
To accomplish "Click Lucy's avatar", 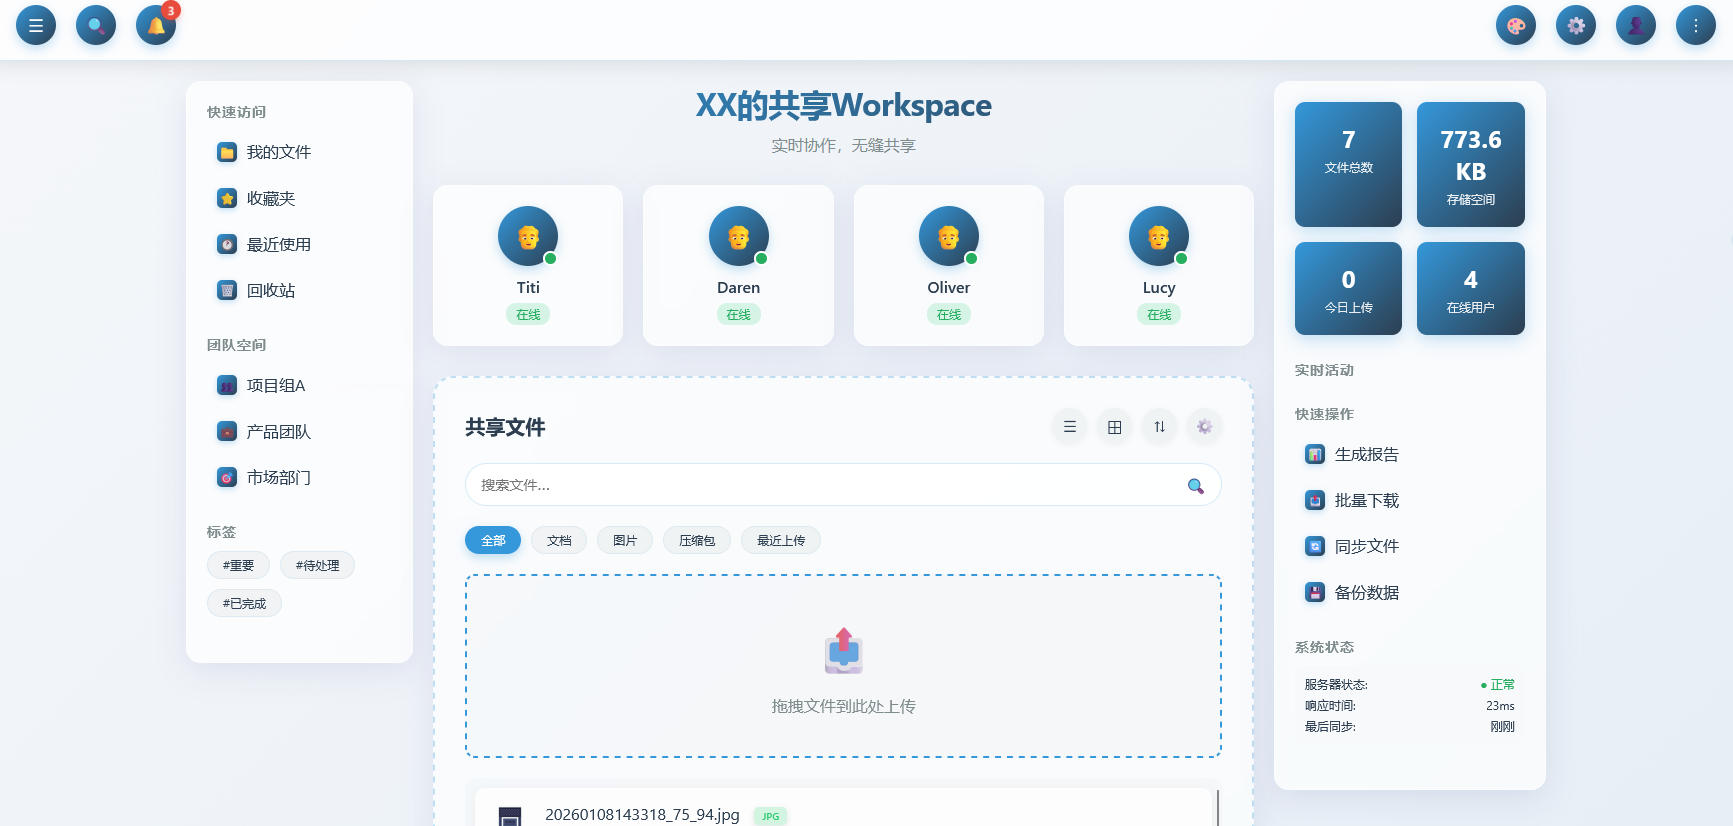I will coord(1159,236).
